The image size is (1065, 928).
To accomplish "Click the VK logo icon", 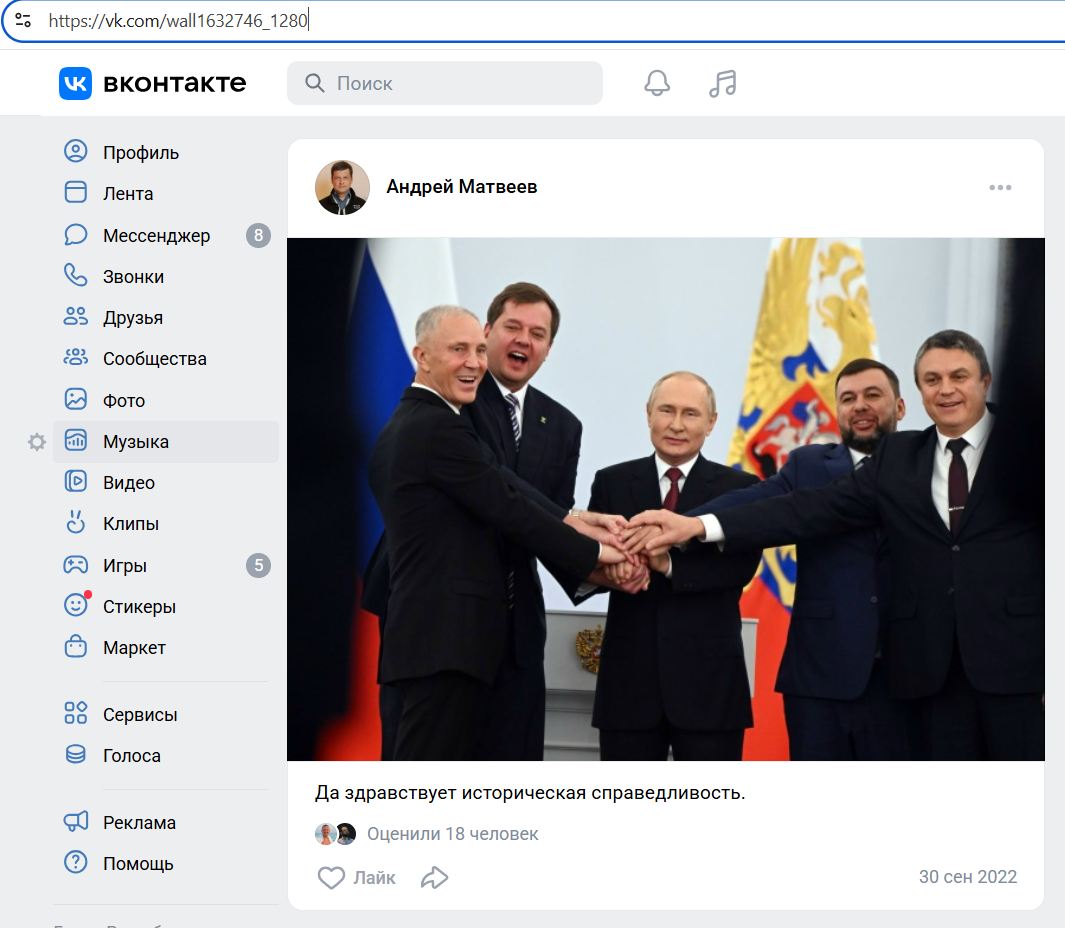I will [x=75, y=84].
